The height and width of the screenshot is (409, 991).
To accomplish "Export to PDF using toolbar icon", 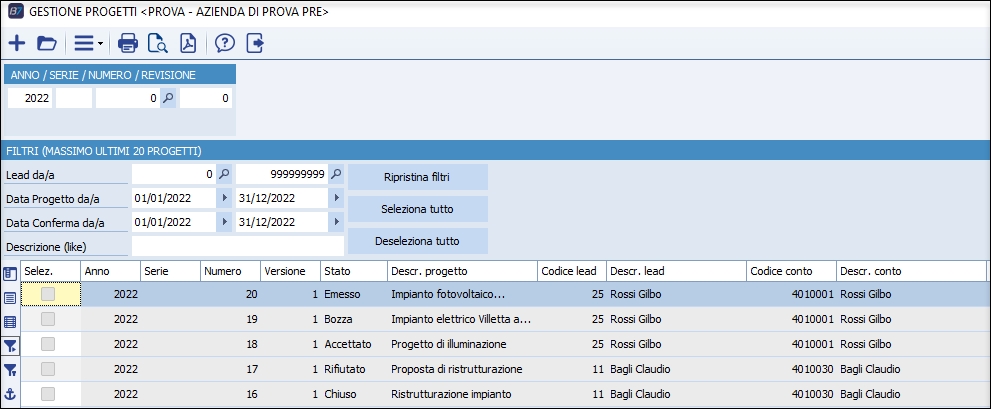I will [187, 43].
